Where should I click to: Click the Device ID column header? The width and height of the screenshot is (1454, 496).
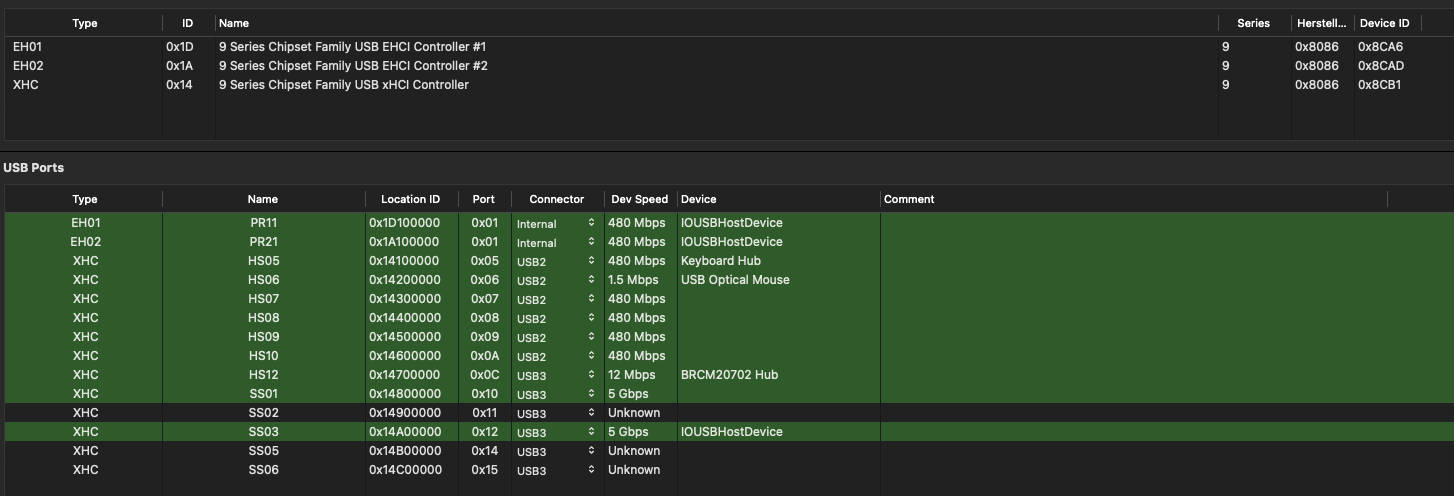tap(1384, 23)
